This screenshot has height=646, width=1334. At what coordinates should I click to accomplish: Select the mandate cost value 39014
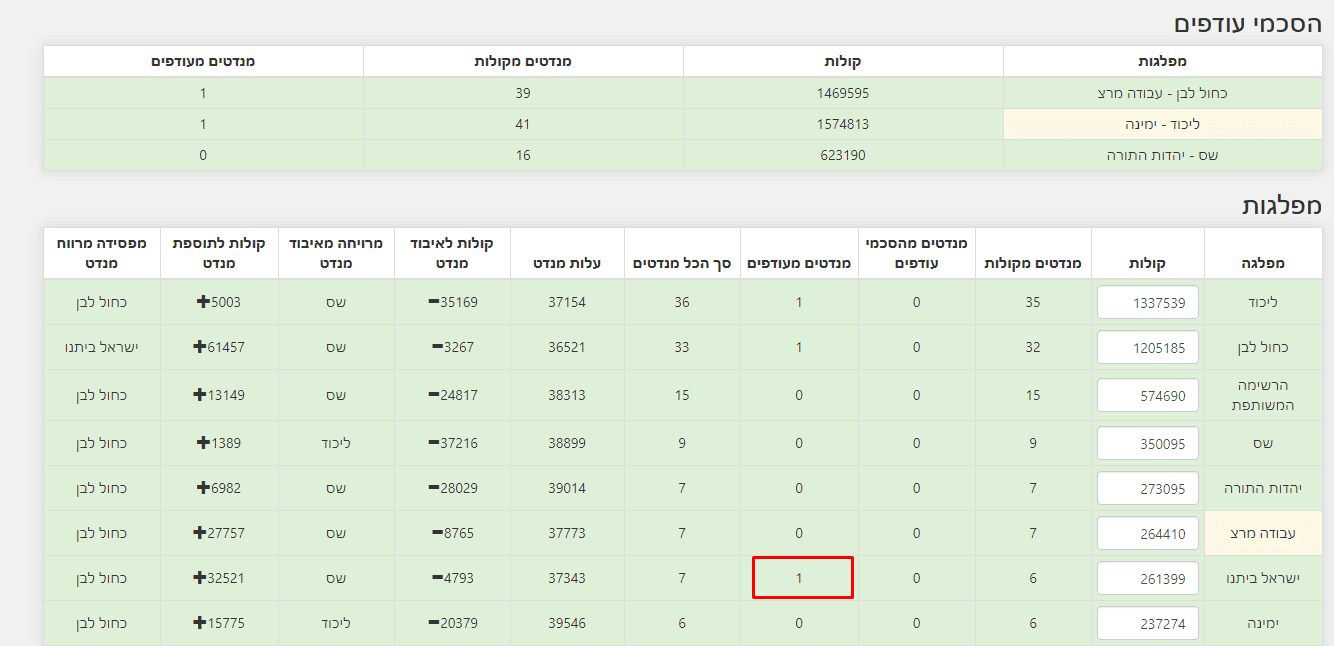[567, 488]
